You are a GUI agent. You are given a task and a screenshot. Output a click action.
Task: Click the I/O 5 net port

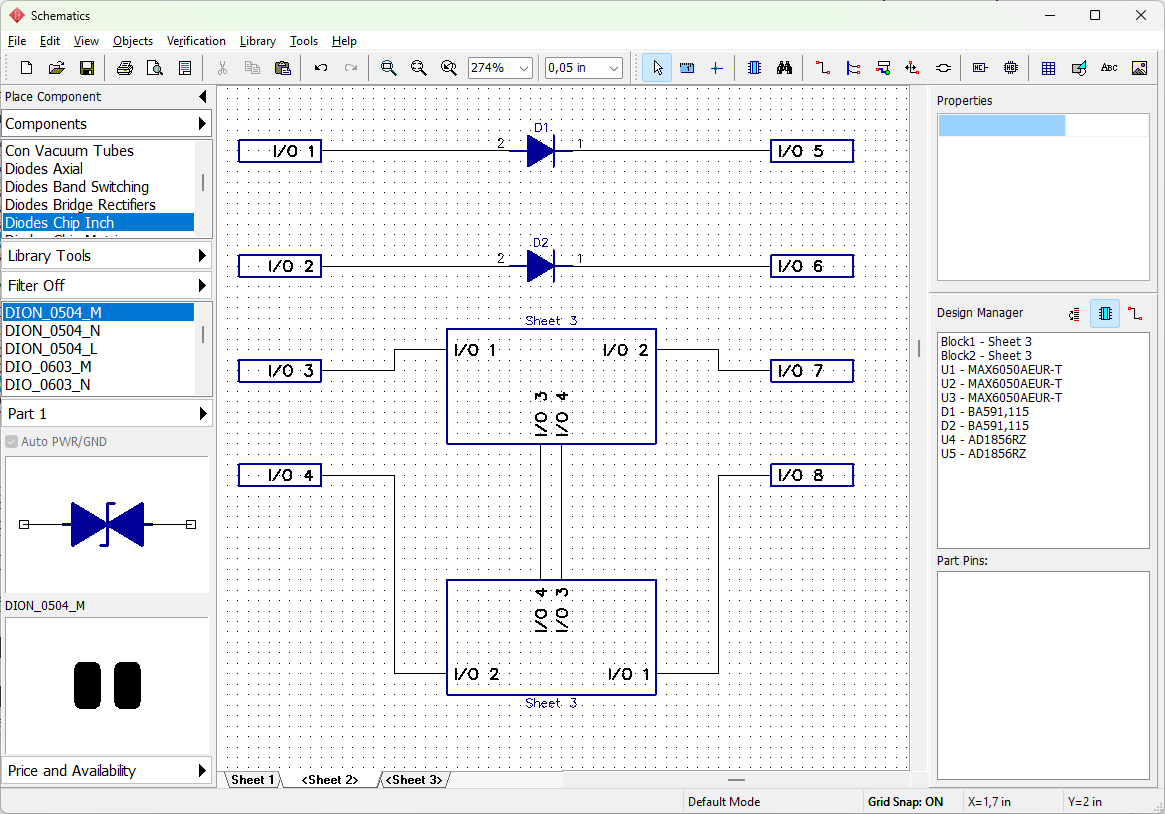tap(811, 152)
